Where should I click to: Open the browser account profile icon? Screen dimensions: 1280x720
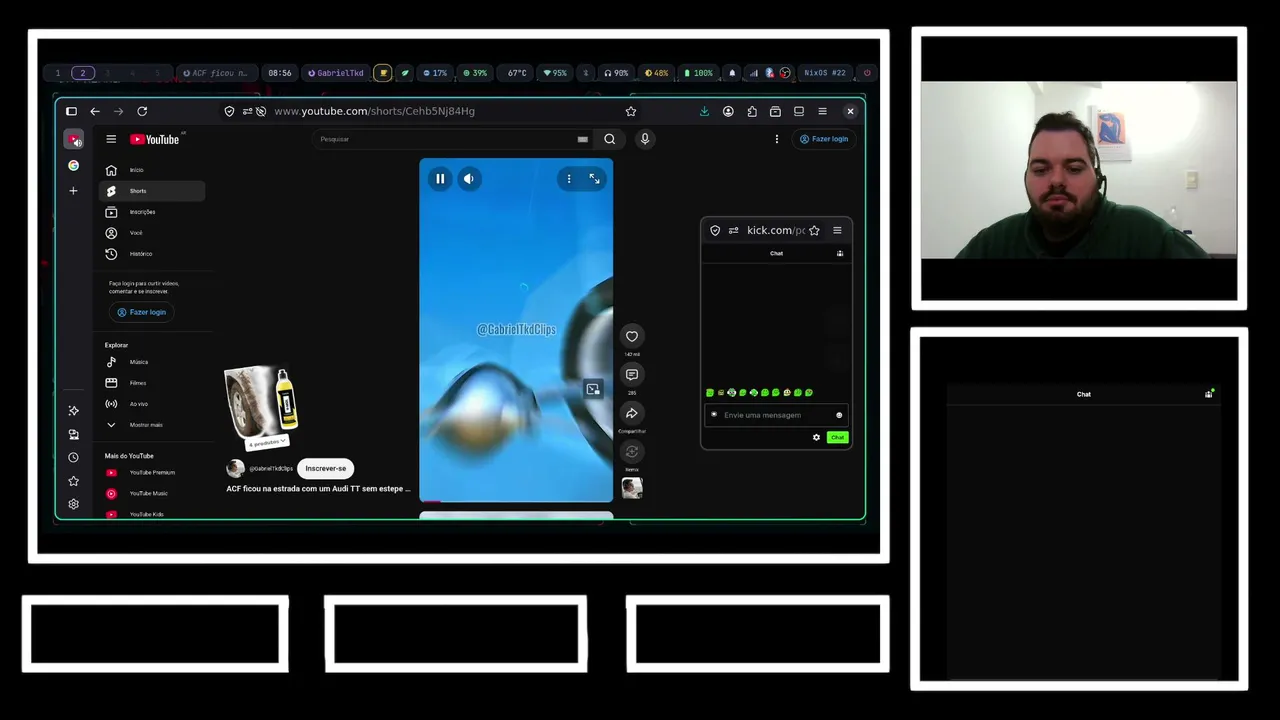728,111
